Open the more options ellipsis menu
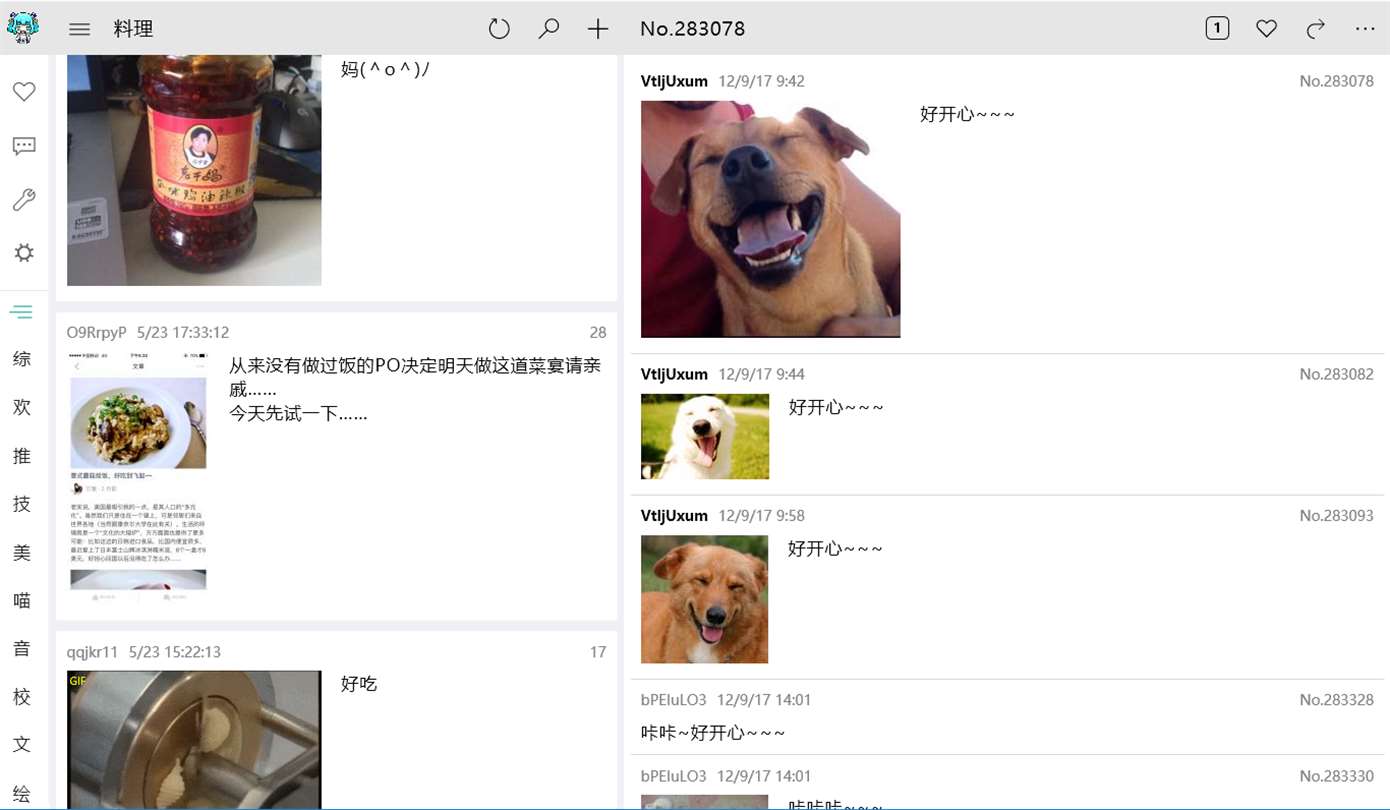This screenshot has width=1390, height=810. [1365, 29]
